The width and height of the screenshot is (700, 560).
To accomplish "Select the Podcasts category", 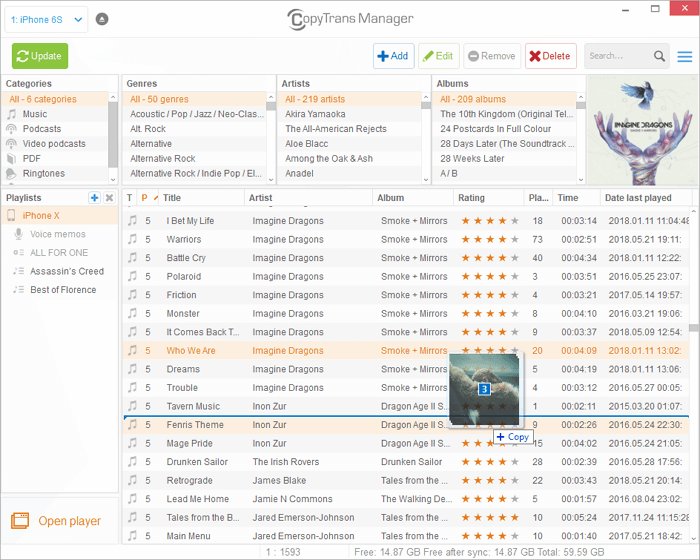I will (x=42, y=129).
